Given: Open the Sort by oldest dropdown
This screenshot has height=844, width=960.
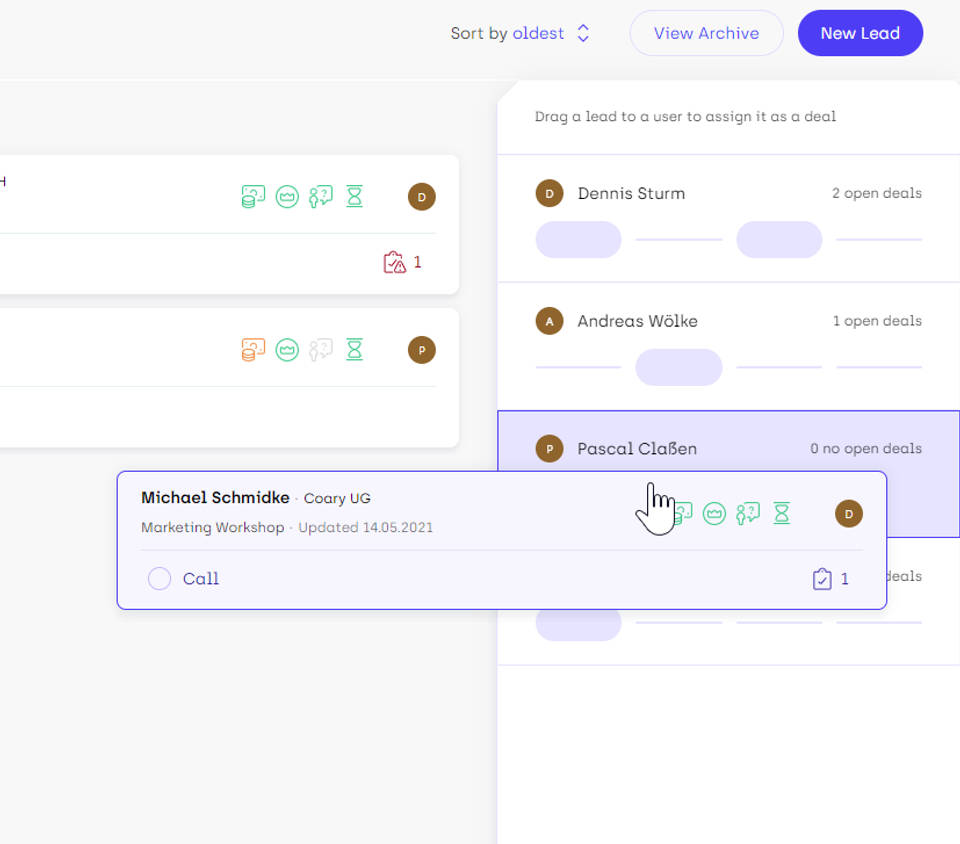Looking at the screenshot, I should click(x=520, y=33).
